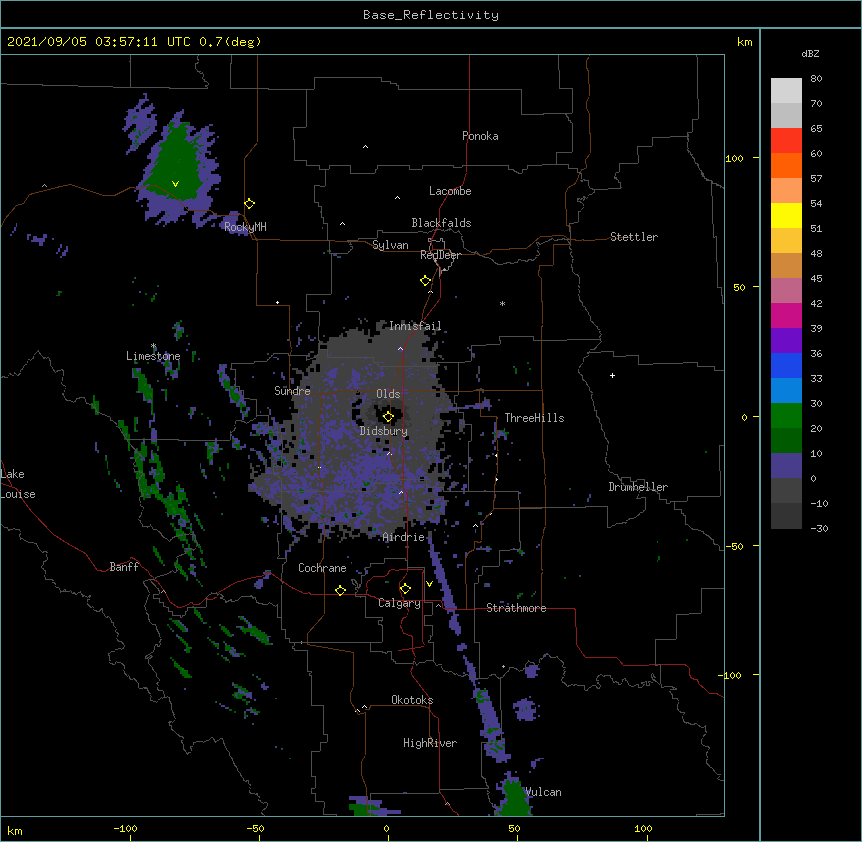Click the Base_Reflectivity title text
This screenshot has height=842, width=862.
click(x=431, y=15)
